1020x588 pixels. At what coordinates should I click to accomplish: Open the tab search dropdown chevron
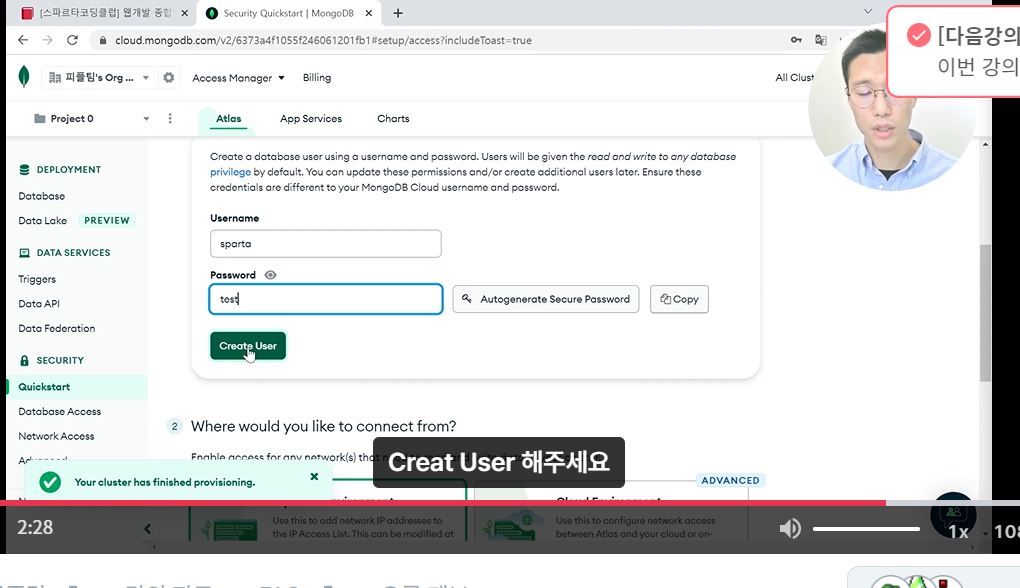pyautogui.click(x=868, y=12)
